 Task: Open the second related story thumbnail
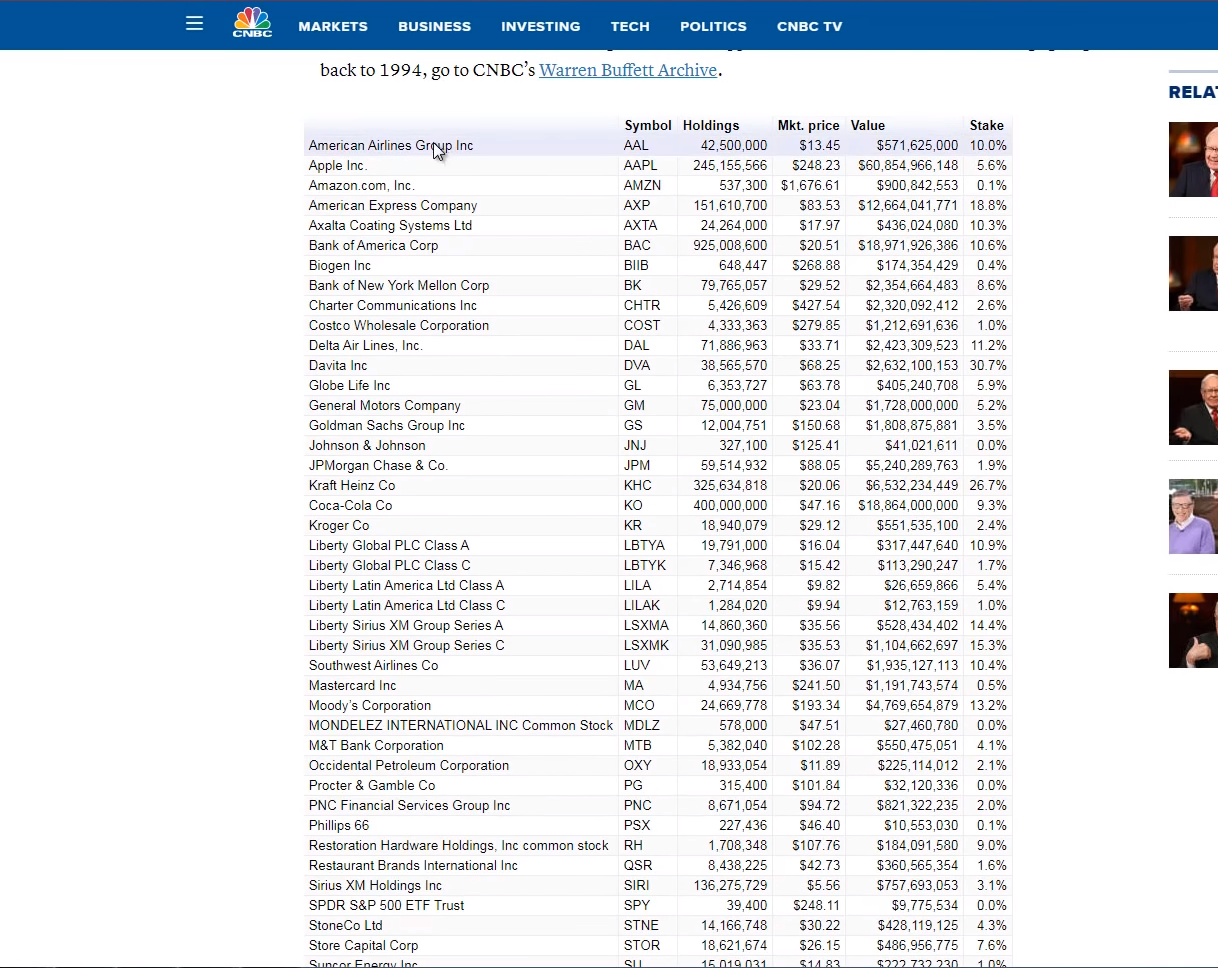coord(1193,273)
